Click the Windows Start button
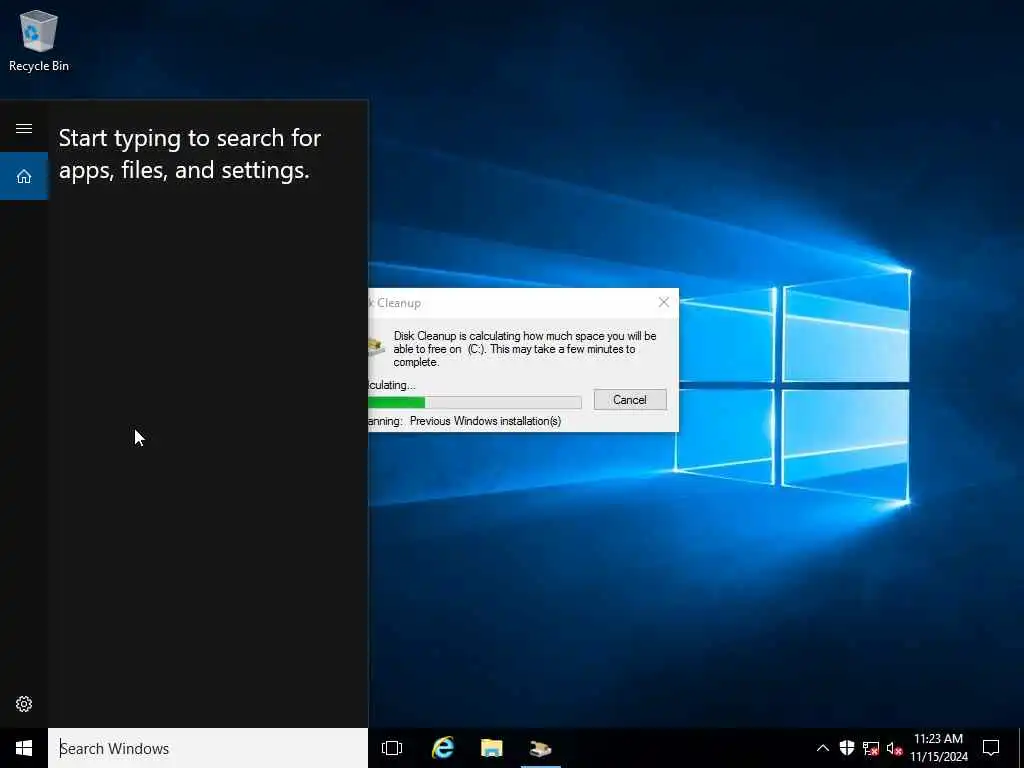The image size is (1024, 768). click(x=24, y=748)
